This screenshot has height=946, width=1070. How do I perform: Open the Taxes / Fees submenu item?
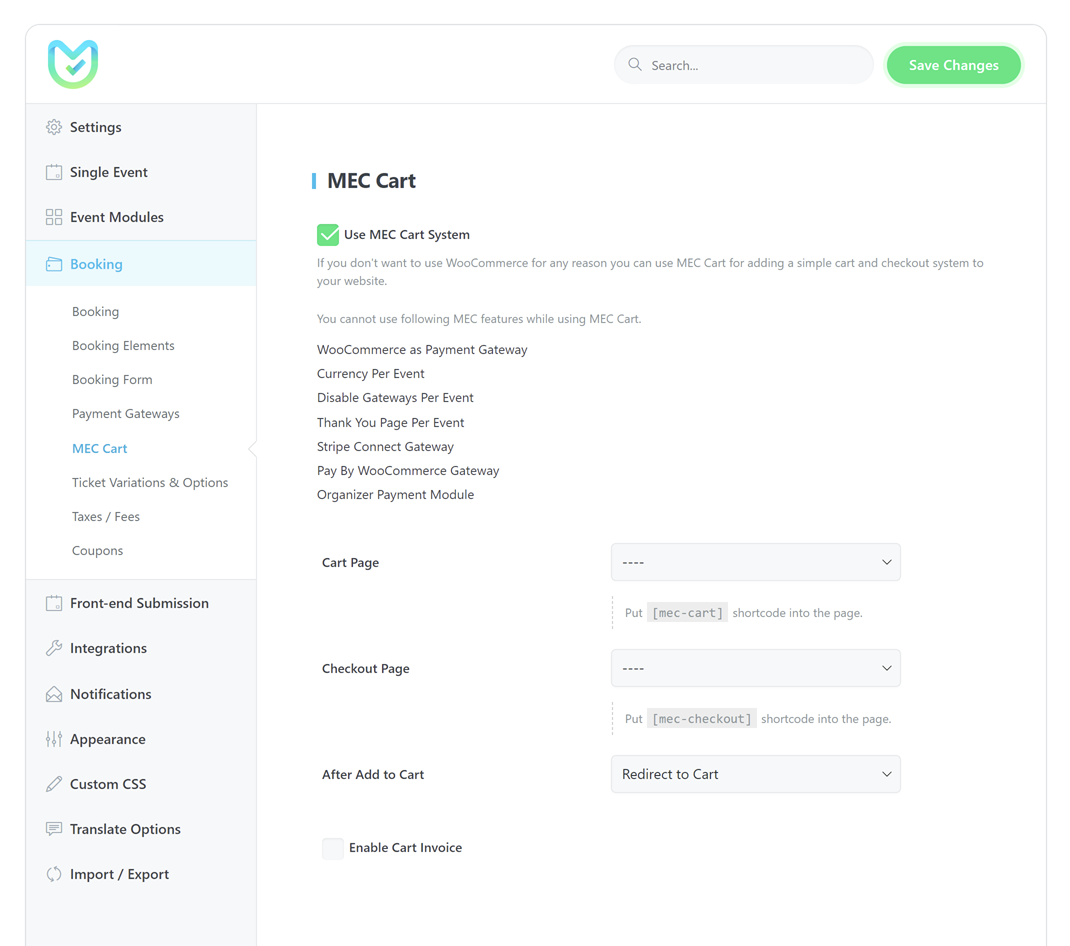[106, 517]
